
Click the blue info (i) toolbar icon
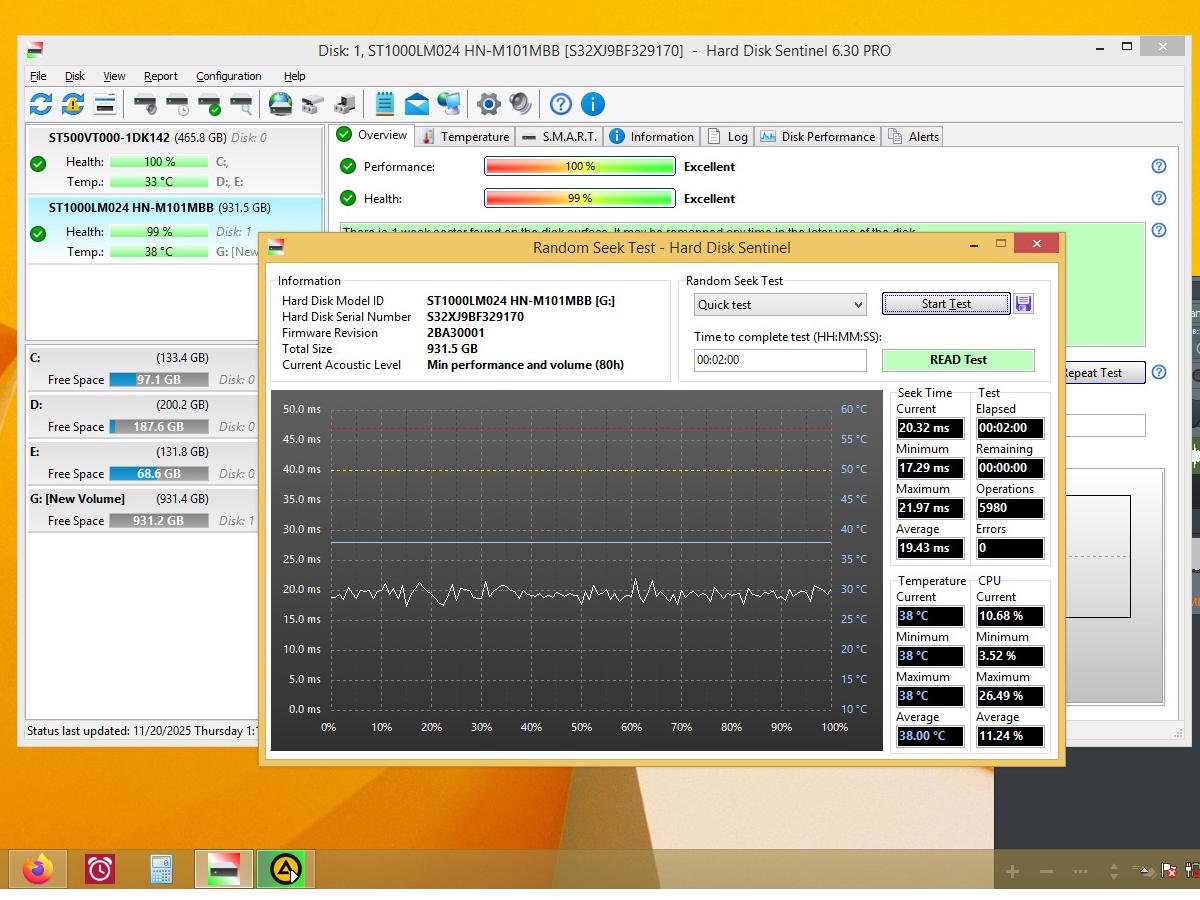(592, 104)
